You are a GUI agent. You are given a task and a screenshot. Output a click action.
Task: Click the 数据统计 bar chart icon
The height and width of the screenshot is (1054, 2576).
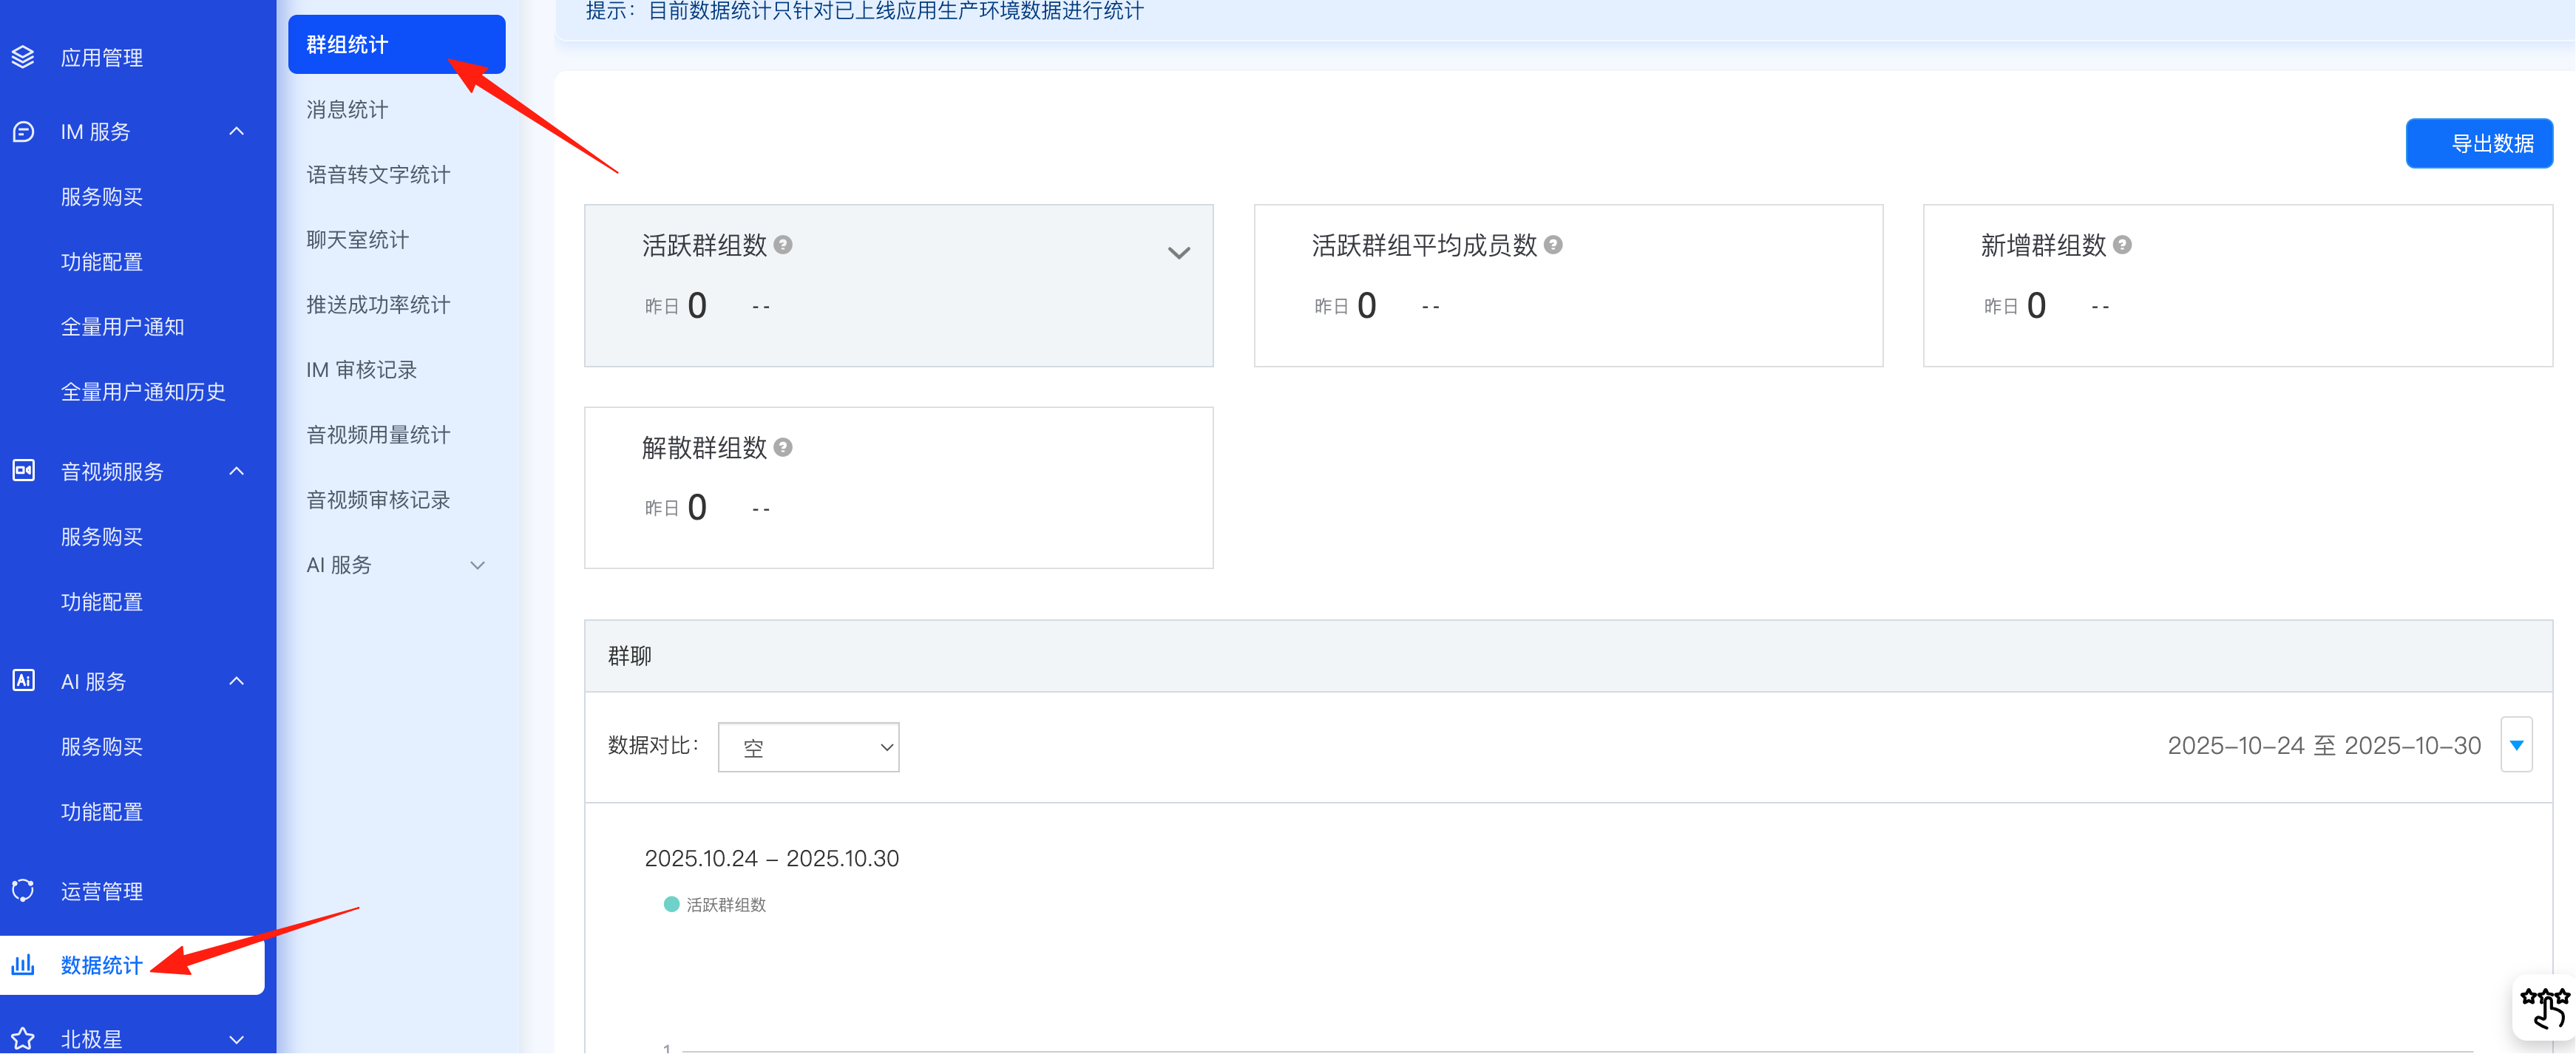[x=23, y=964]
